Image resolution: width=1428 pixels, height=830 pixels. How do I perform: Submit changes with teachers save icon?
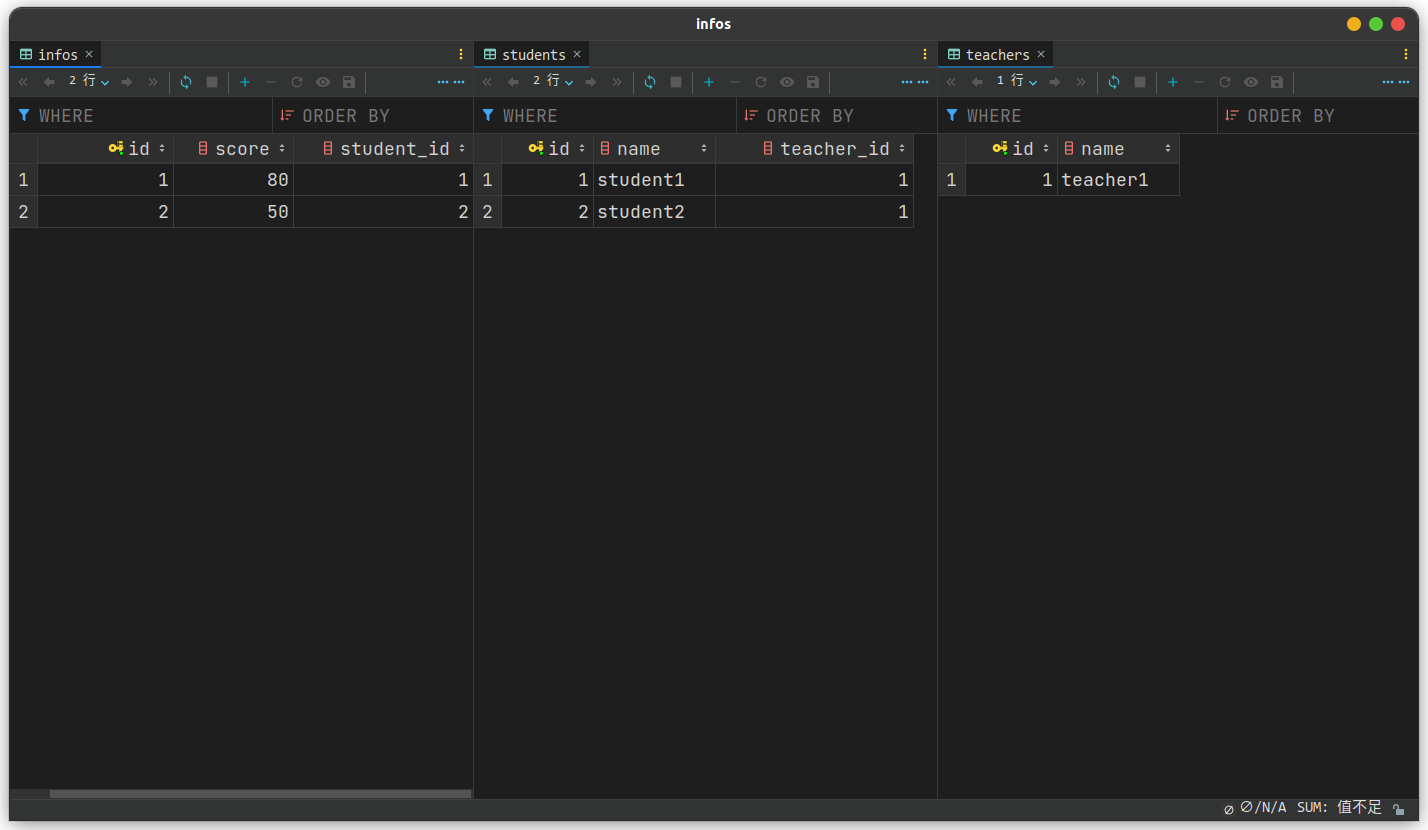(1277, 82)
